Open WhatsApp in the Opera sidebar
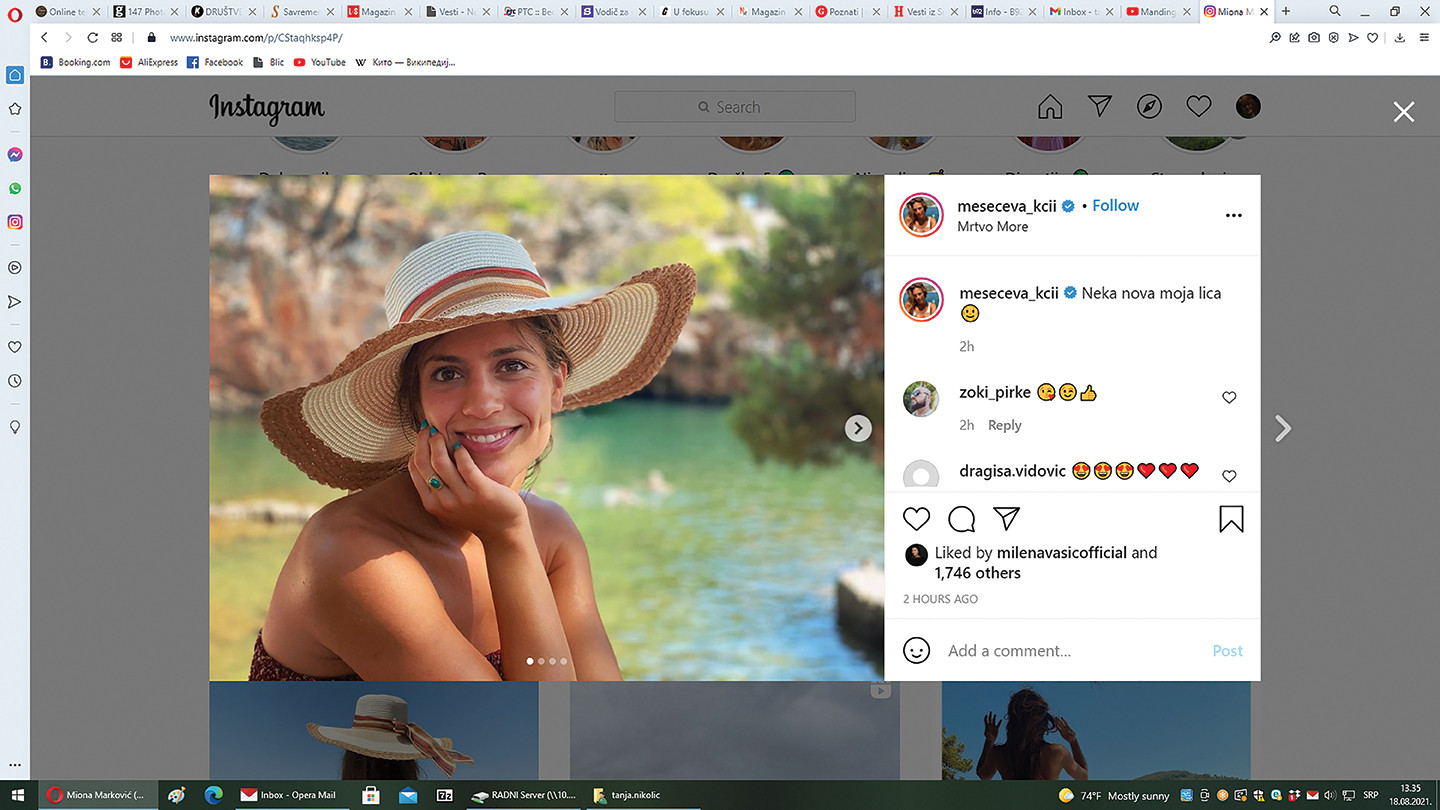This screenshot has width=1440, height=810. point(15,188)
